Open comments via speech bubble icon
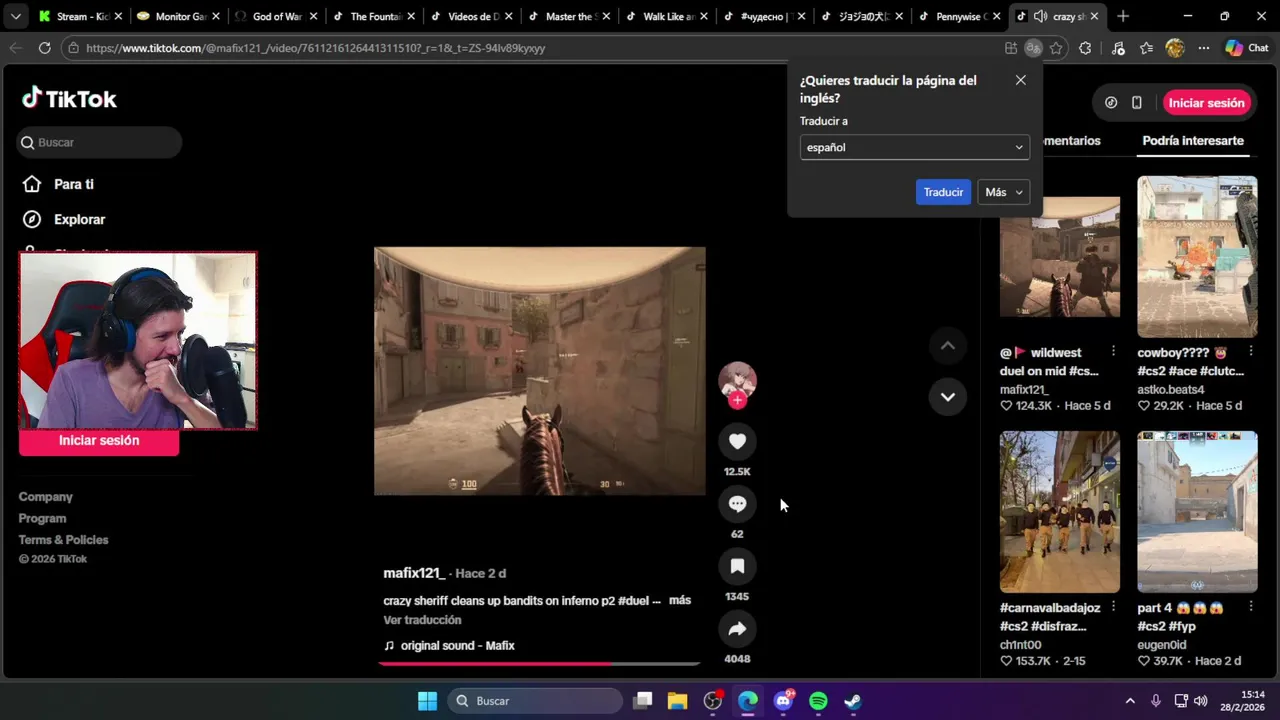The height and width of the screenshot is (720, 1280). (737, 504)
